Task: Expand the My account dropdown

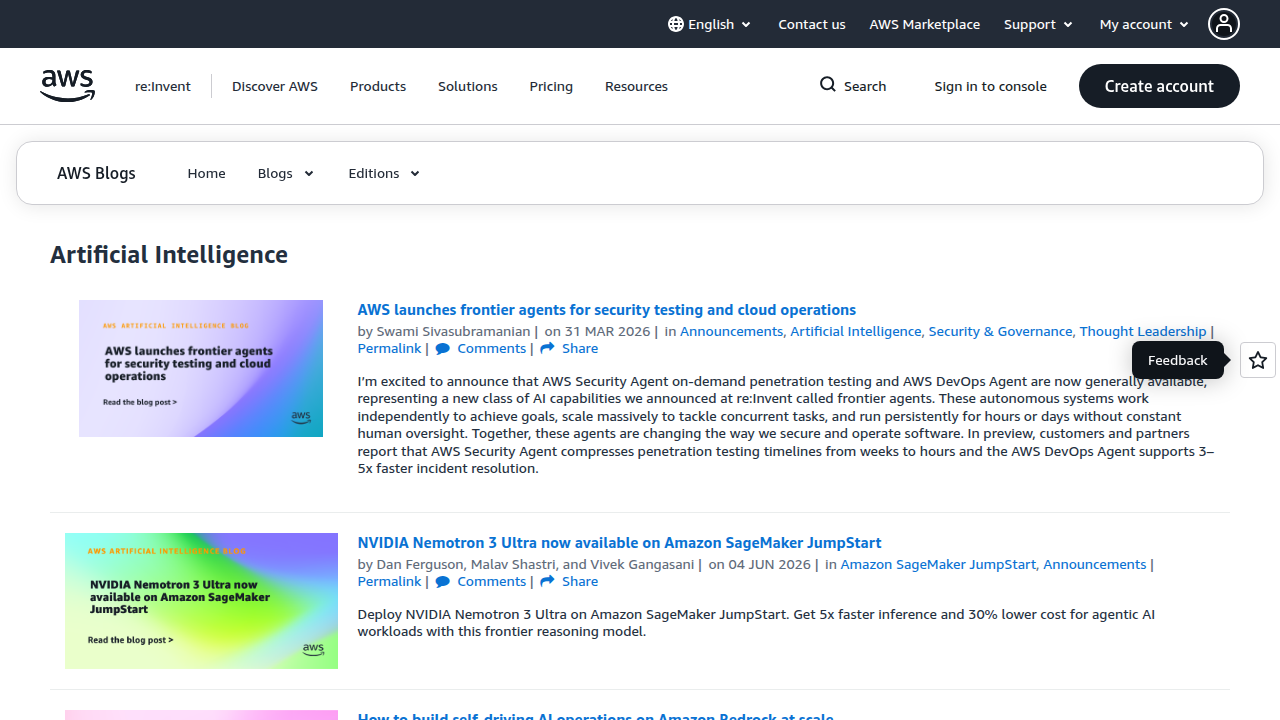Action: [1144, 24]
